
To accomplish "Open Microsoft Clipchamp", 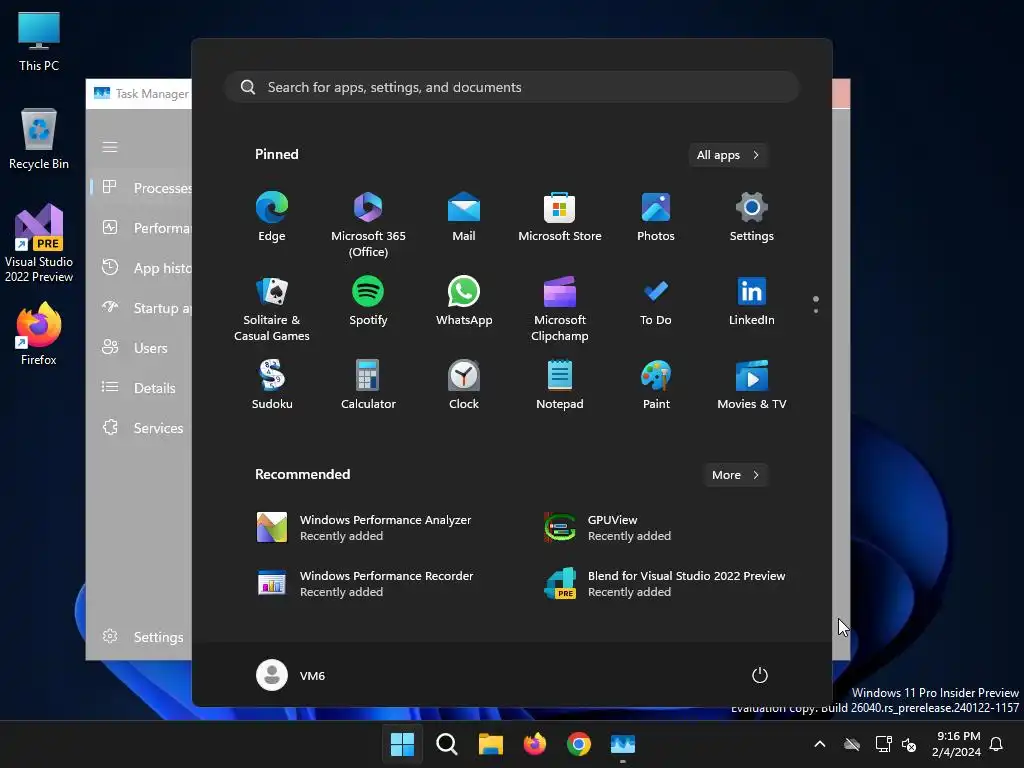I will 560,308.
